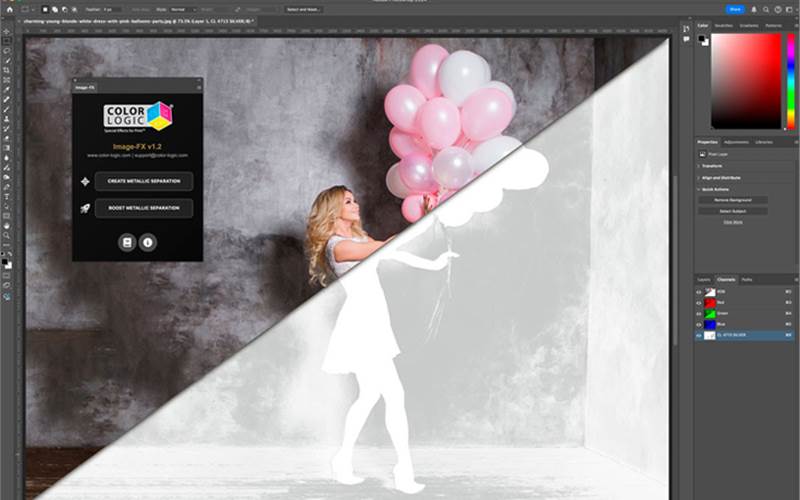Select the Eraser tool
The width and height of the screenshot is (800, 500).
click(x=7, y=138)
